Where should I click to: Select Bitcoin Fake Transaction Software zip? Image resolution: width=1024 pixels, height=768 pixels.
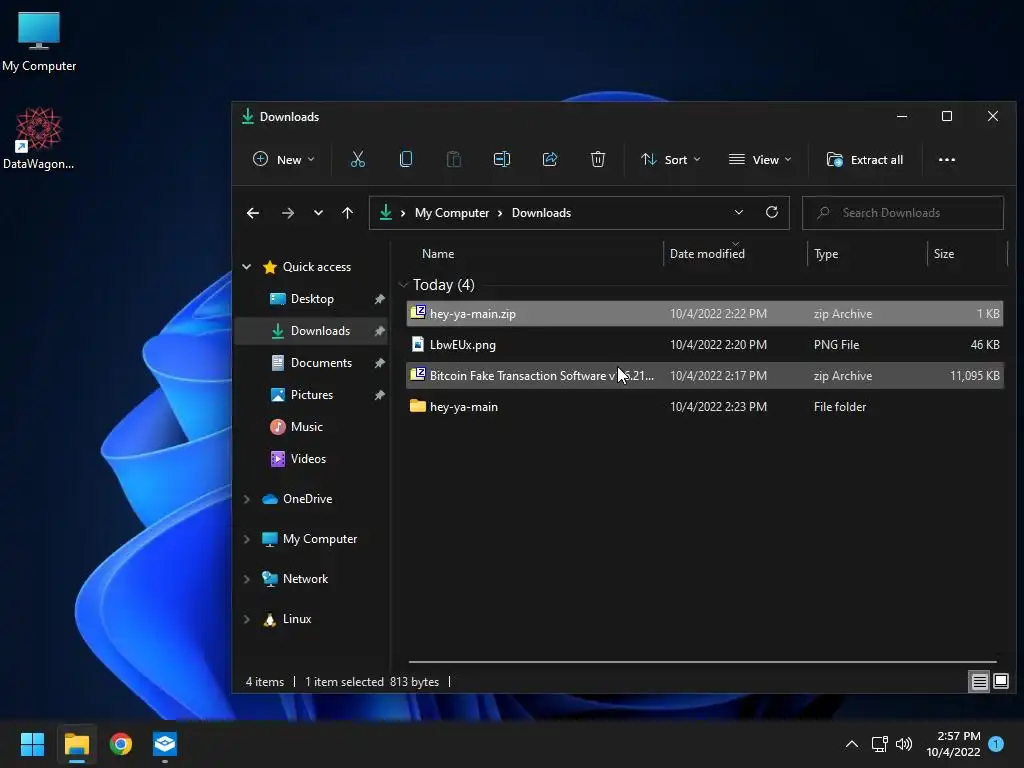tap(705, 376)
